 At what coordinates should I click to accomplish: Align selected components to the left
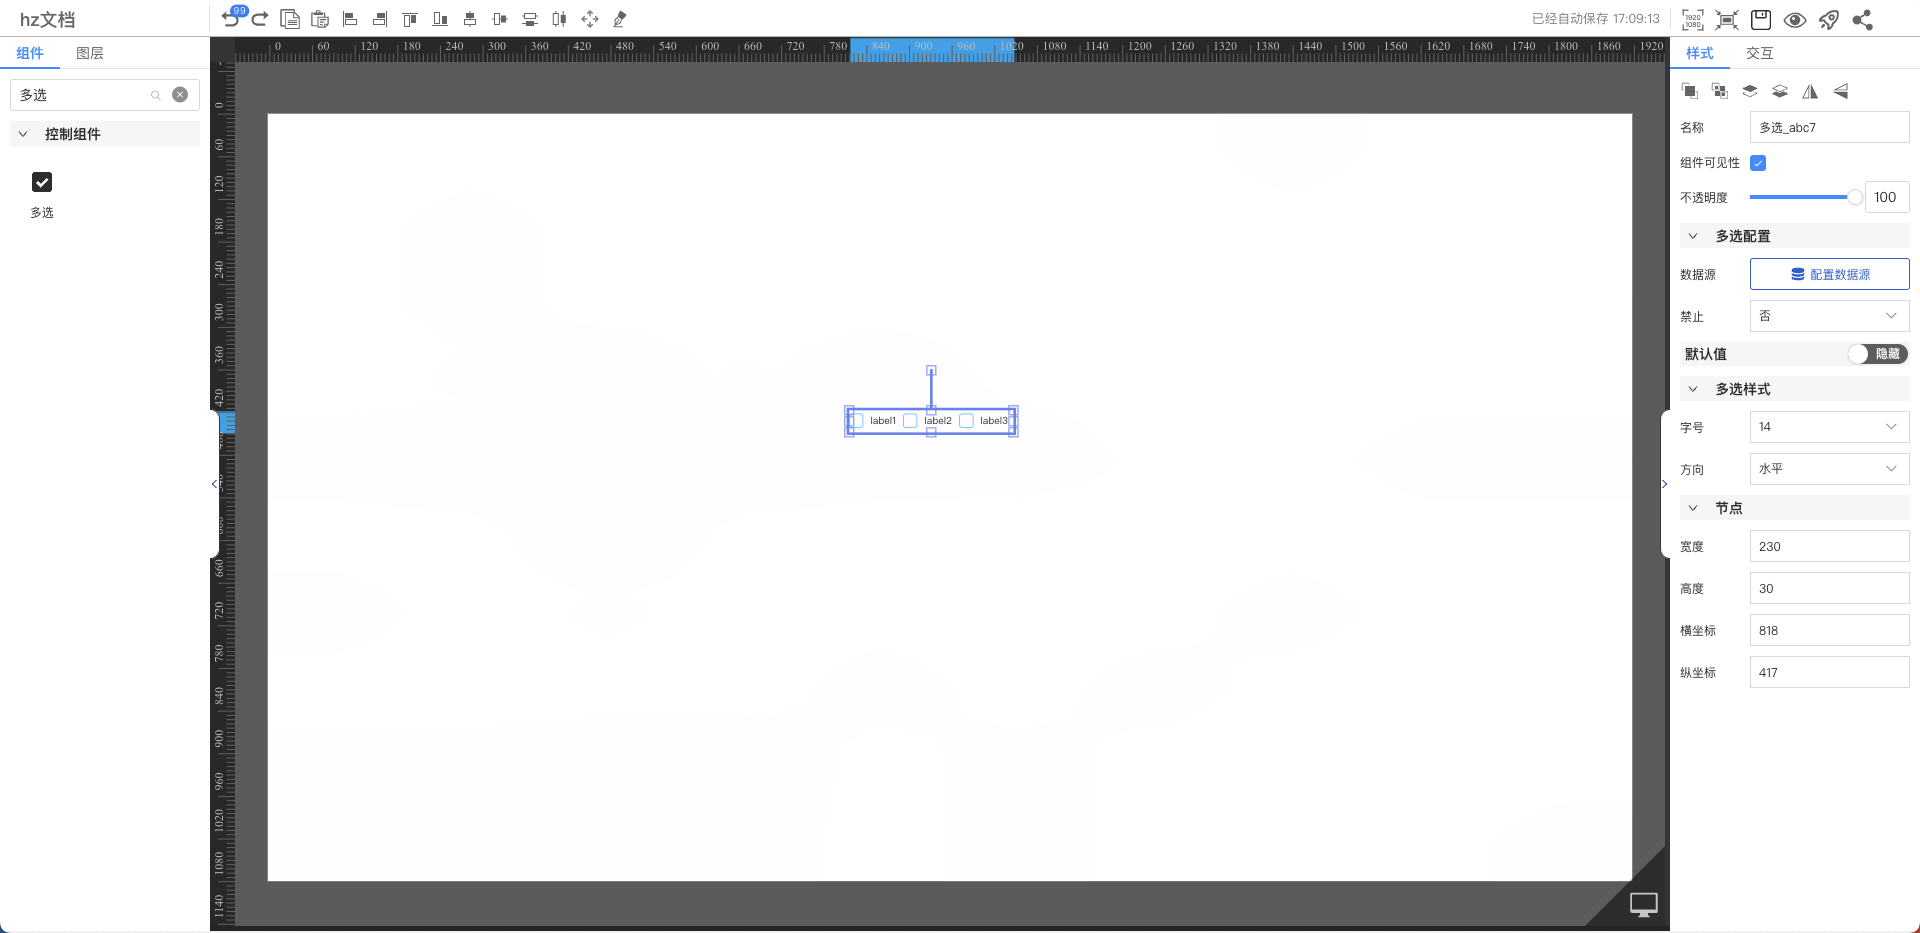point(350,19)
